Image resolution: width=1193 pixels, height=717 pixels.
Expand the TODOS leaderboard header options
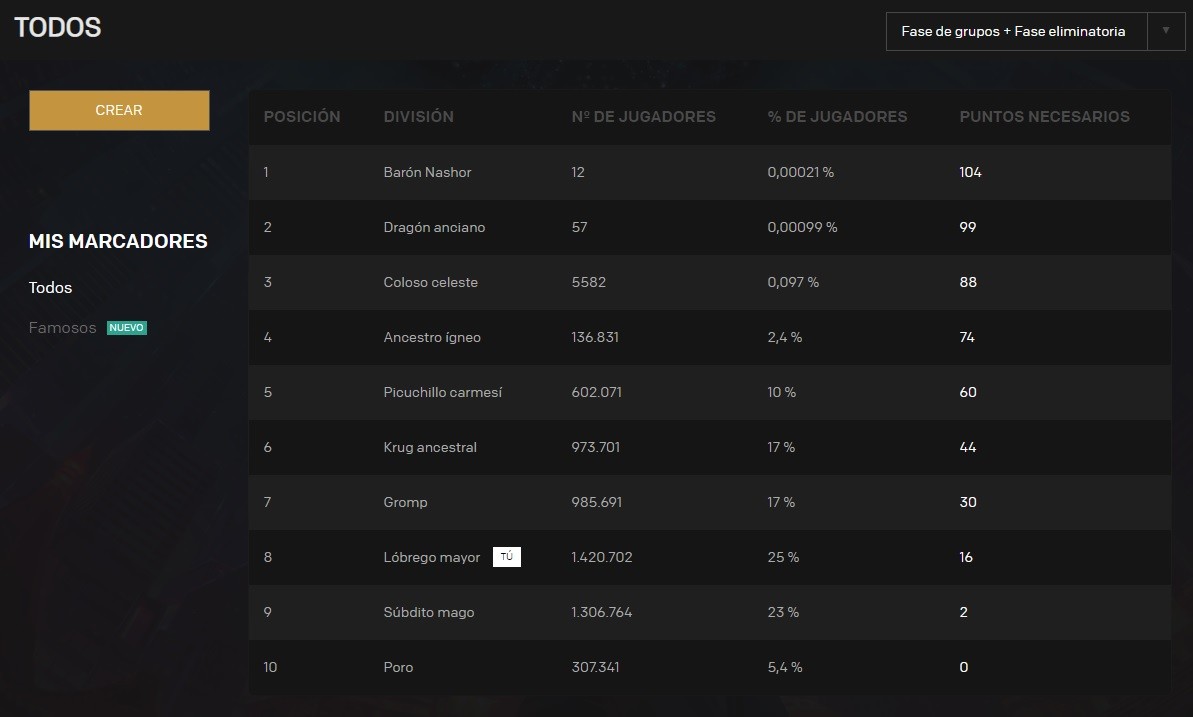click(57, 27)
